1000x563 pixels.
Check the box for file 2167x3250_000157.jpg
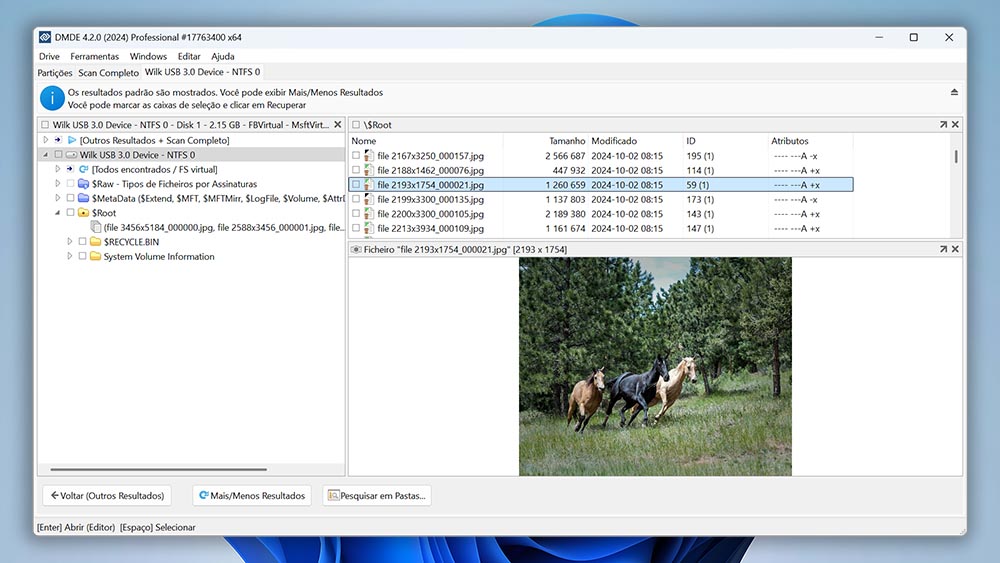(356, 156)
